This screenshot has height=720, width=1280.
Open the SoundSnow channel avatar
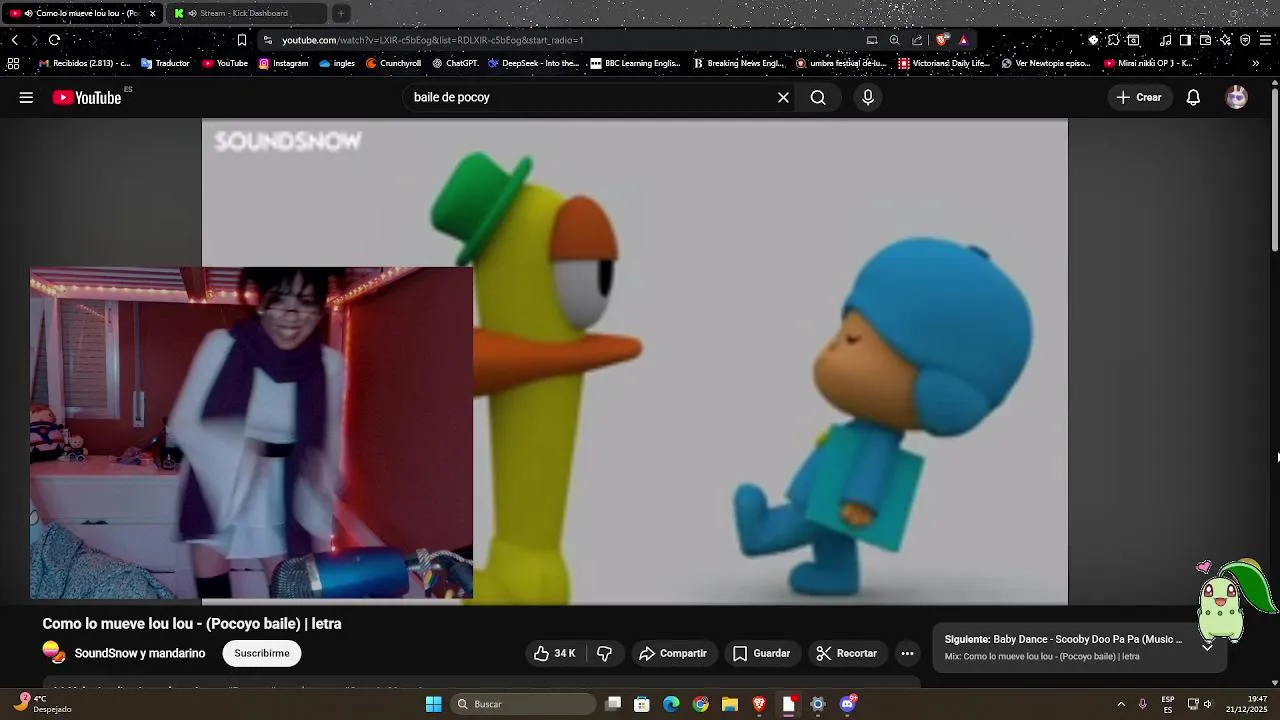[54, 652]
